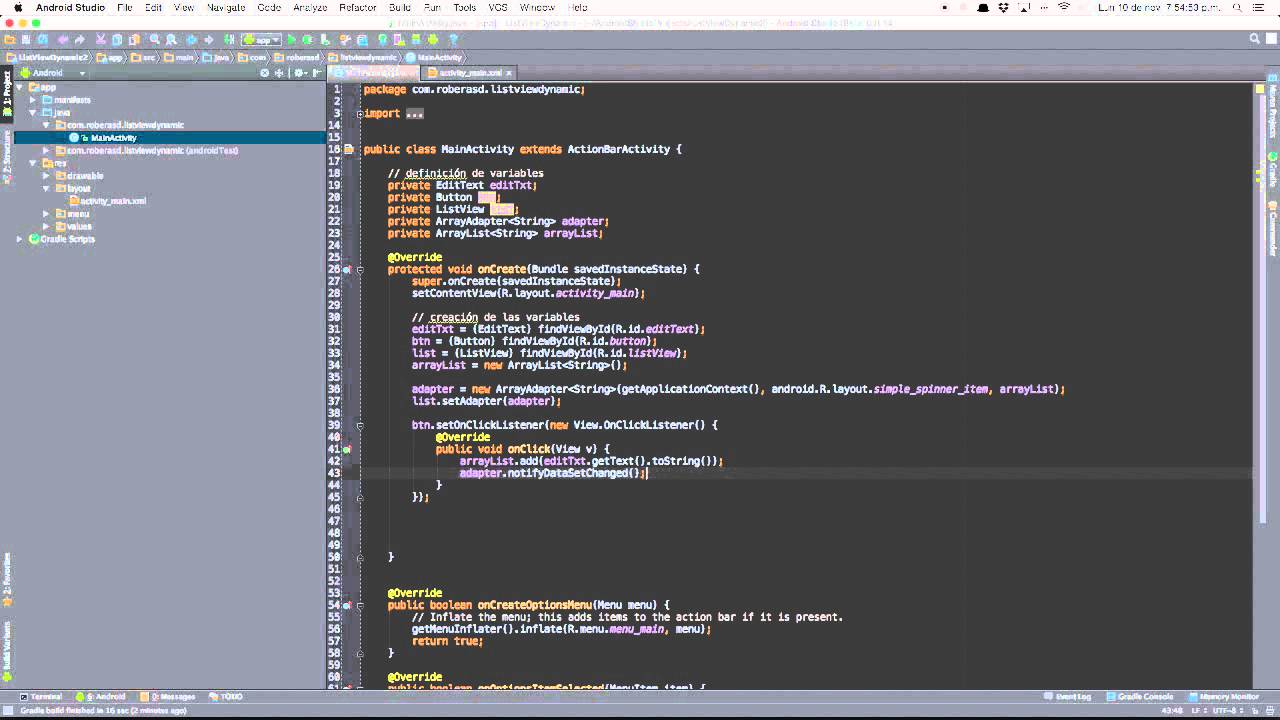Click the scroll-from-source icon in Project panel
This screenshot has width=1280, height=720.
coord(265,73)
